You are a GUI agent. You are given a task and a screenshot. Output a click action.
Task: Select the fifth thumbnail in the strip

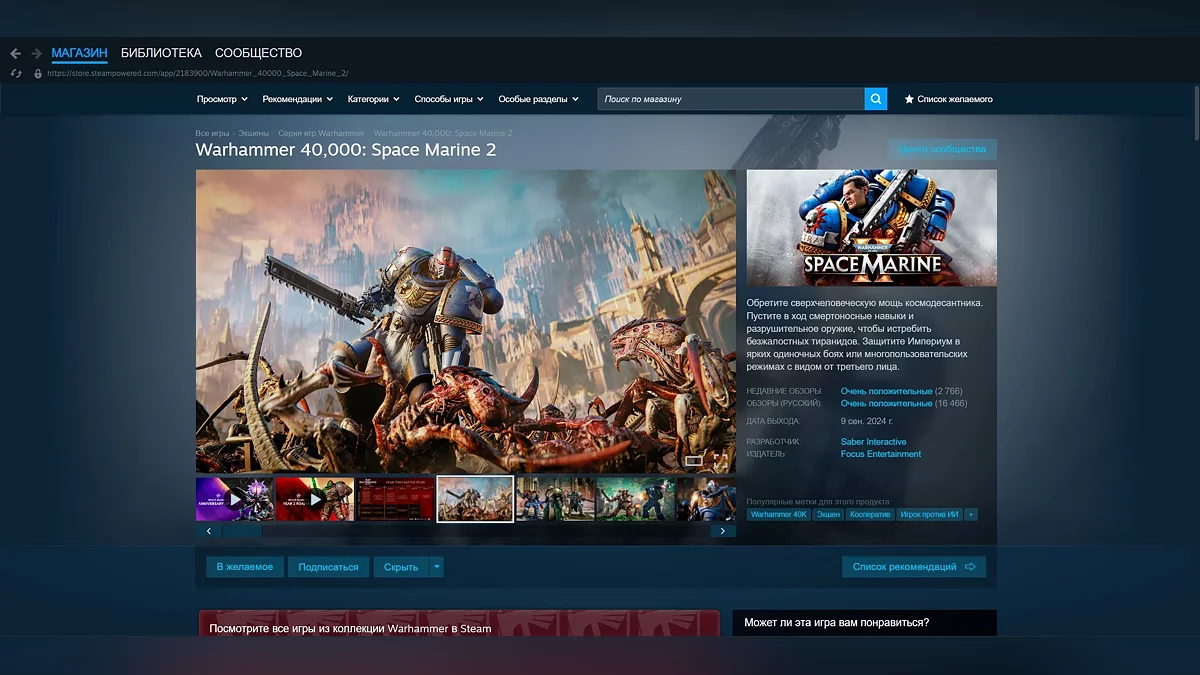(x=555, y=498)
